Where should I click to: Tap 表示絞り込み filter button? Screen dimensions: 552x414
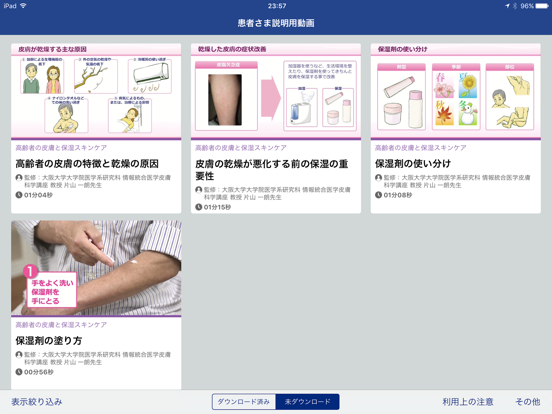click(37, 402)
